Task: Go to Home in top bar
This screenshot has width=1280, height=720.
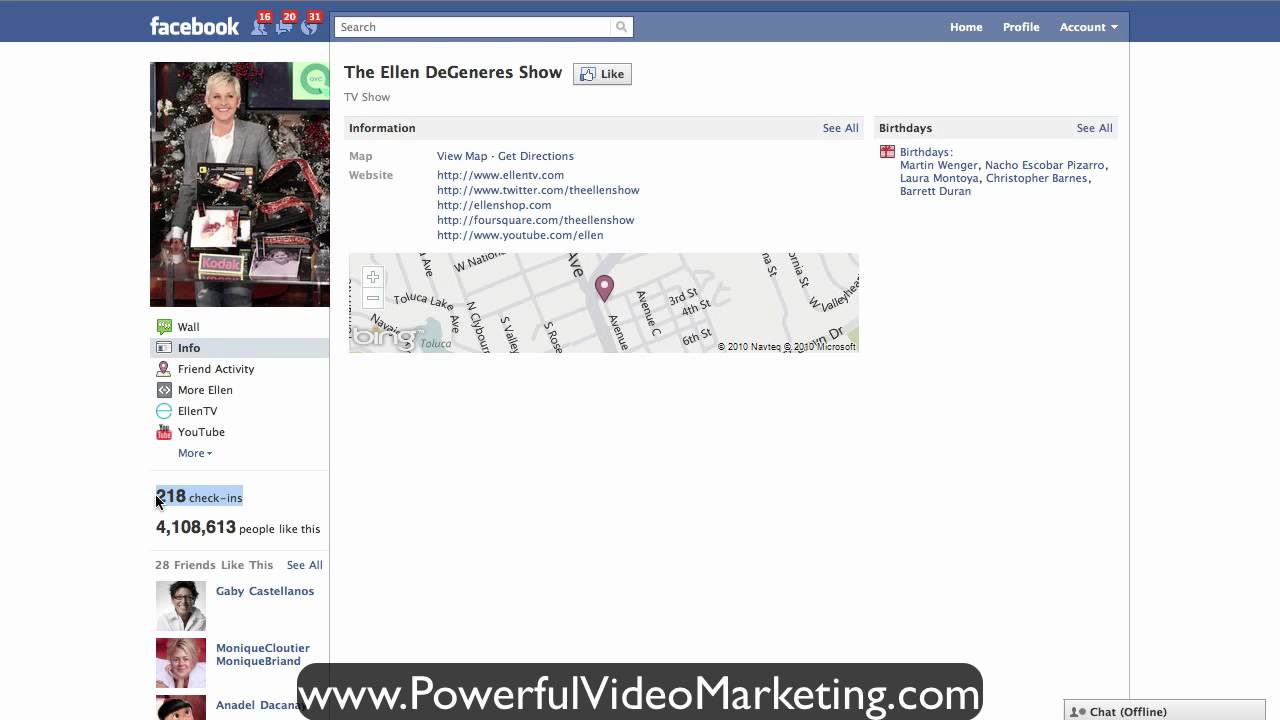Action: tap(966, 27)
